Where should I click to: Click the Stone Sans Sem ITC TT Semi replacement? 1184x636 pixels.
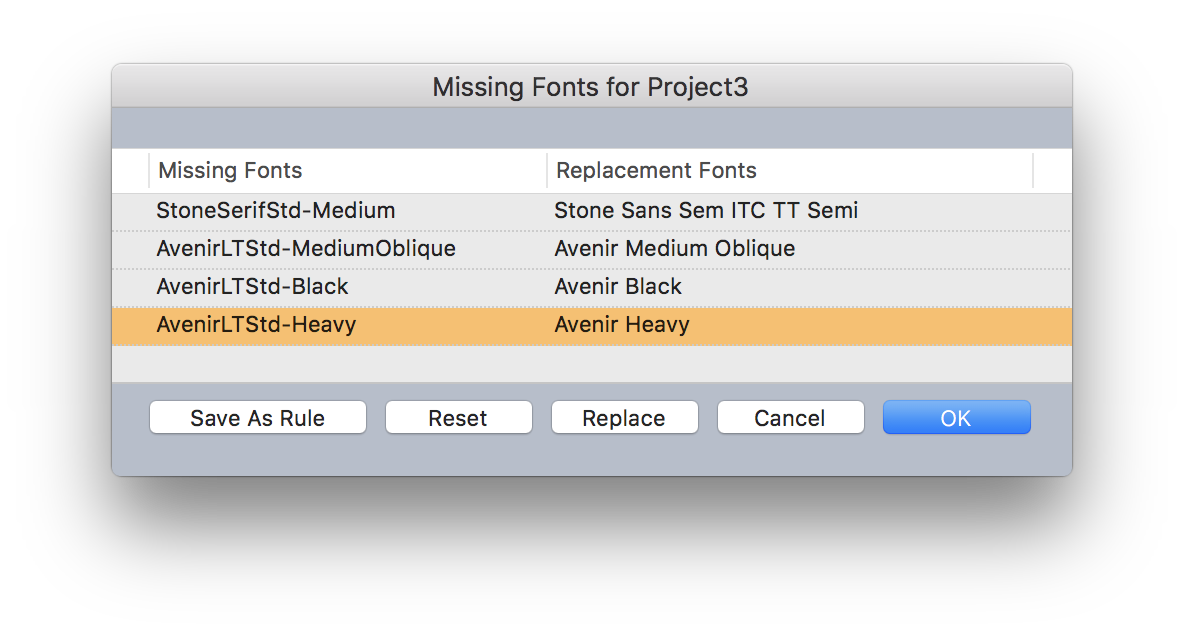pos(706,211)
